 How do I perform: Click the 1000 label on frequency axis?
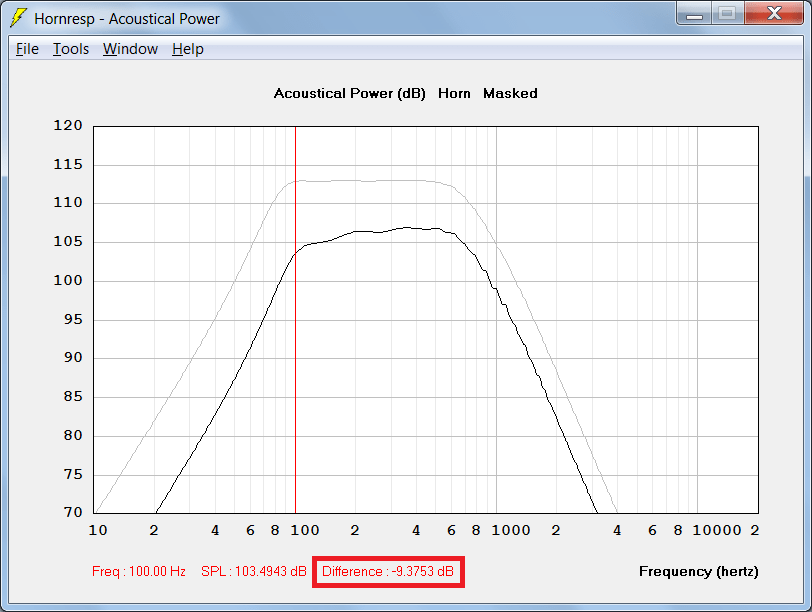[511, 531]
